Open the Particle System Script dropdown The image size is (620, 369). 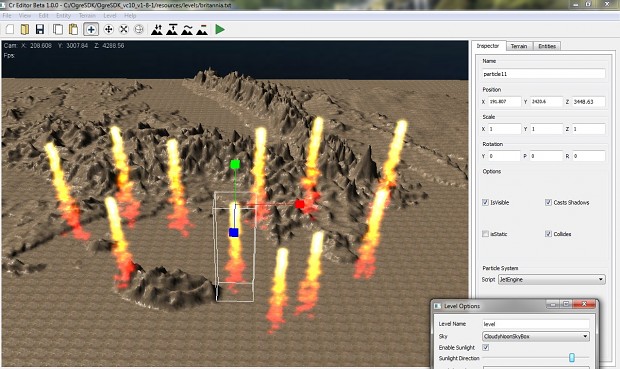tap(552, 280)
